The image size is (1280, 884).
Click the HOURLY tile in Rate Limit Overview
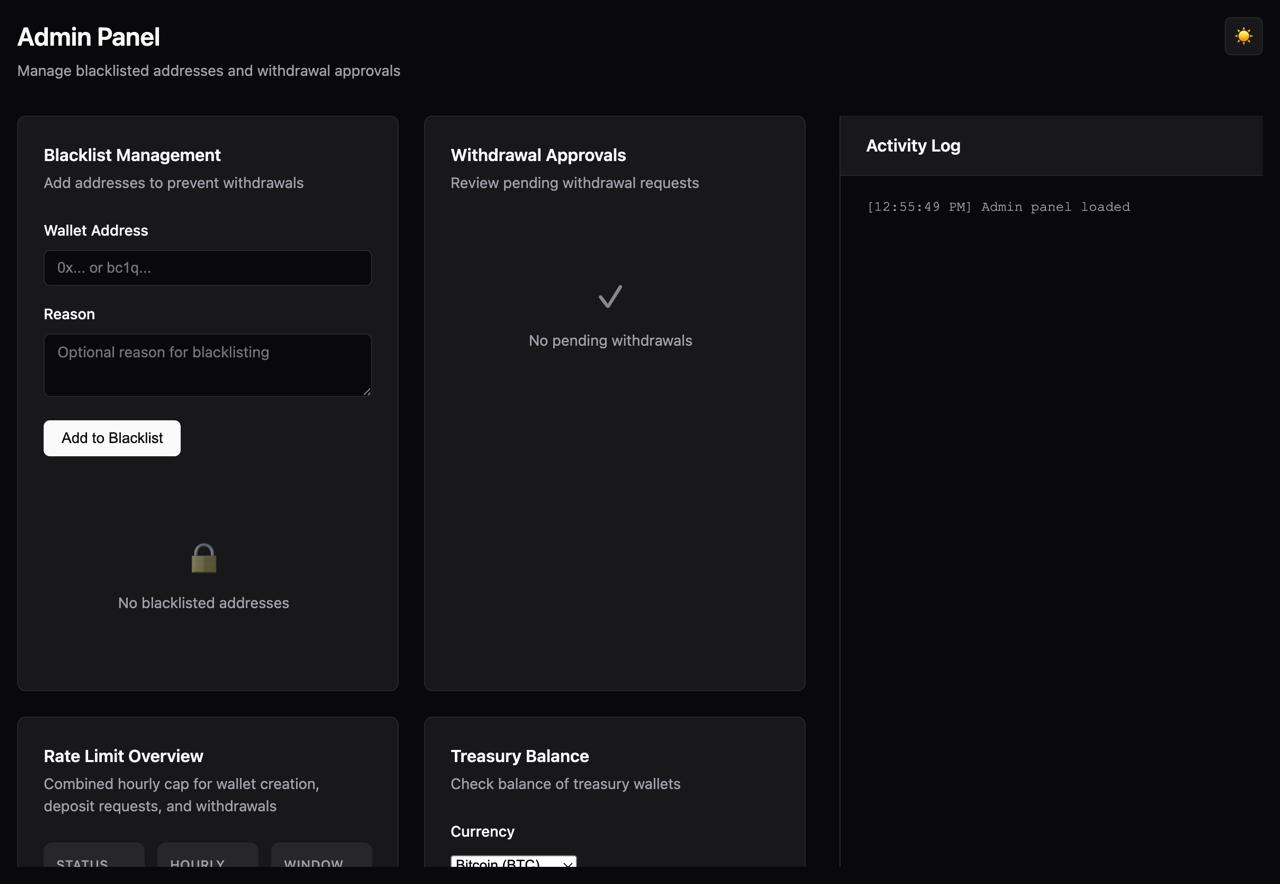pyautogui.click(x=207, y=857)
